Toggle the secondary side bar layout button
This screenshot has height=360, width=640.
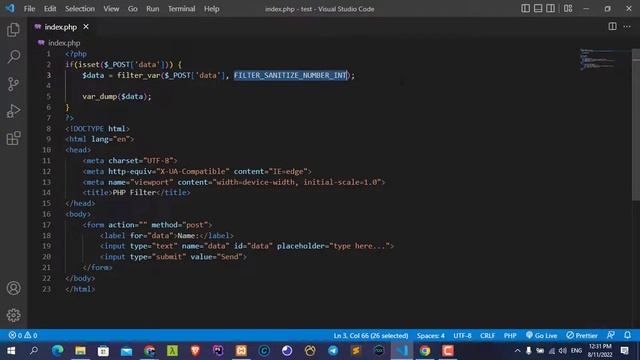550,9
